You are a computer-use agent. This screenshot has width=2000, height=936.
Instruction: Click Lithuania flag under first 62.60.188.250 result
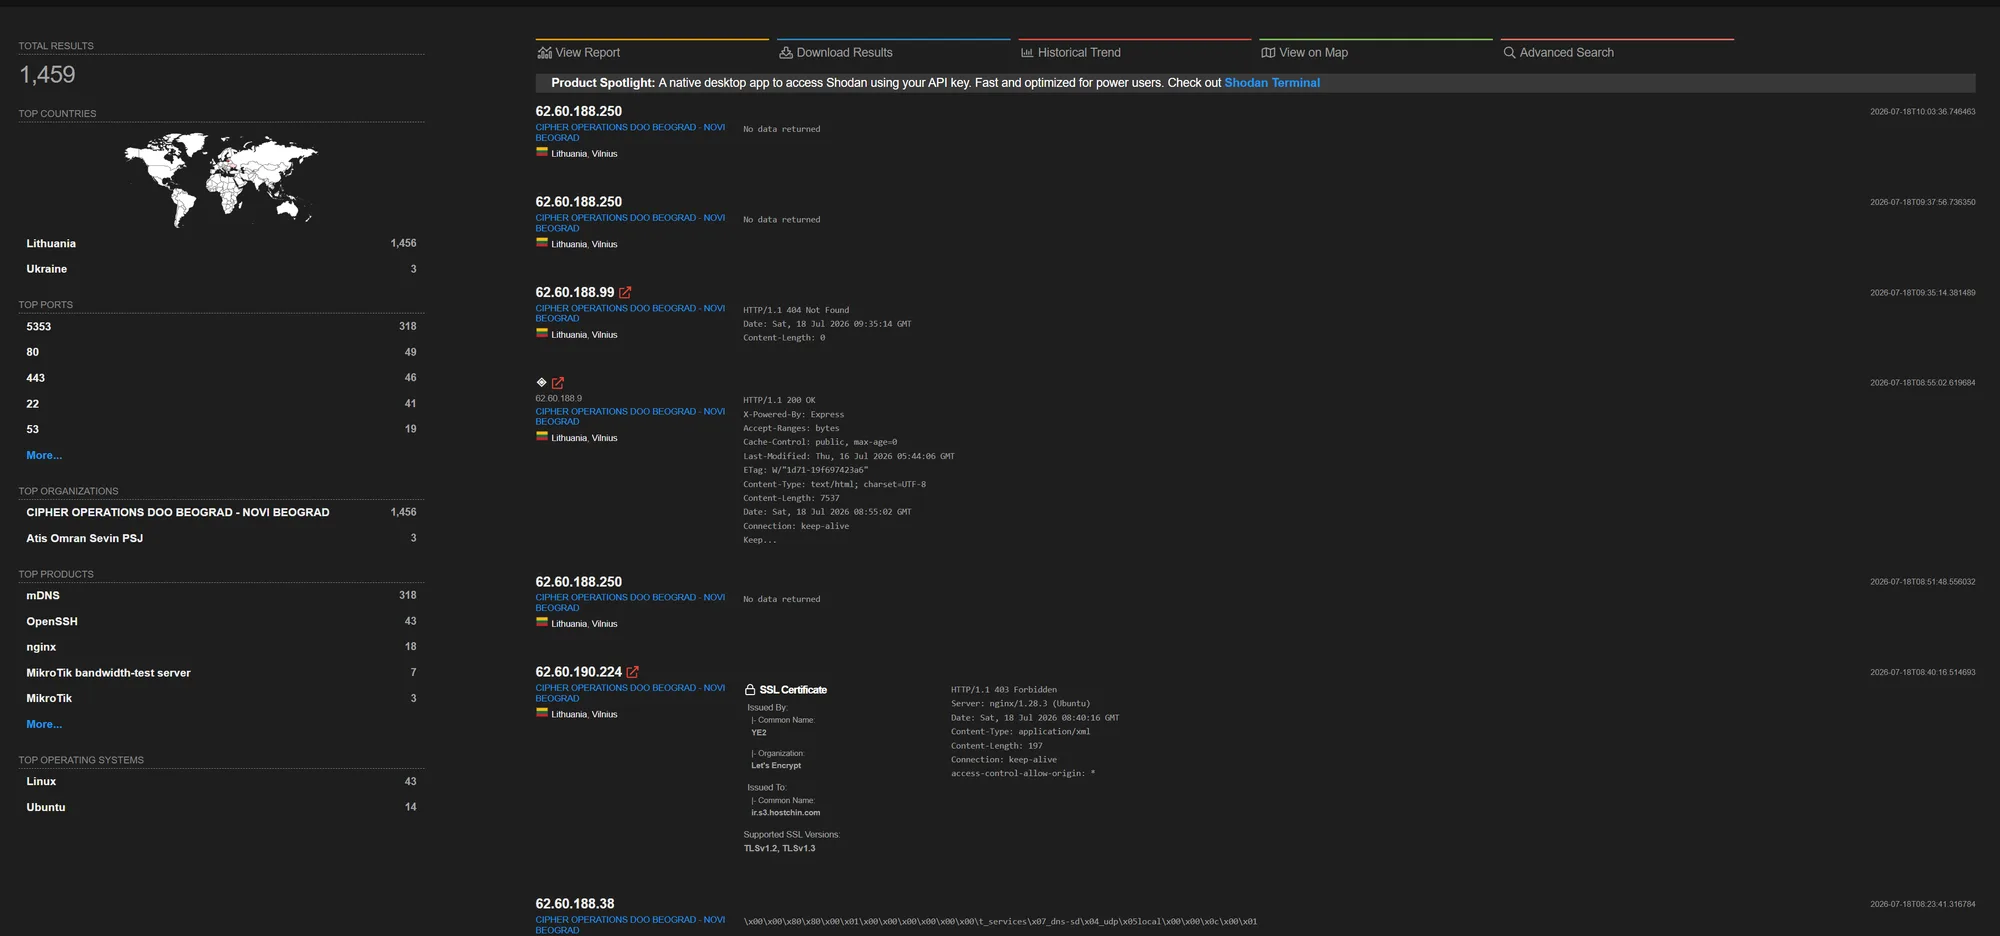tap(542, 153)
